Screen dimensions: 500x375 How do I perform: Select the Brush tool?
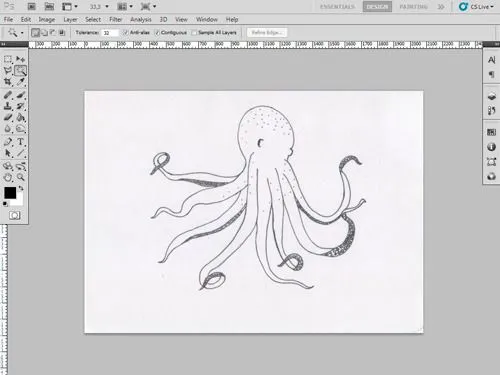(x=20, y=95)
